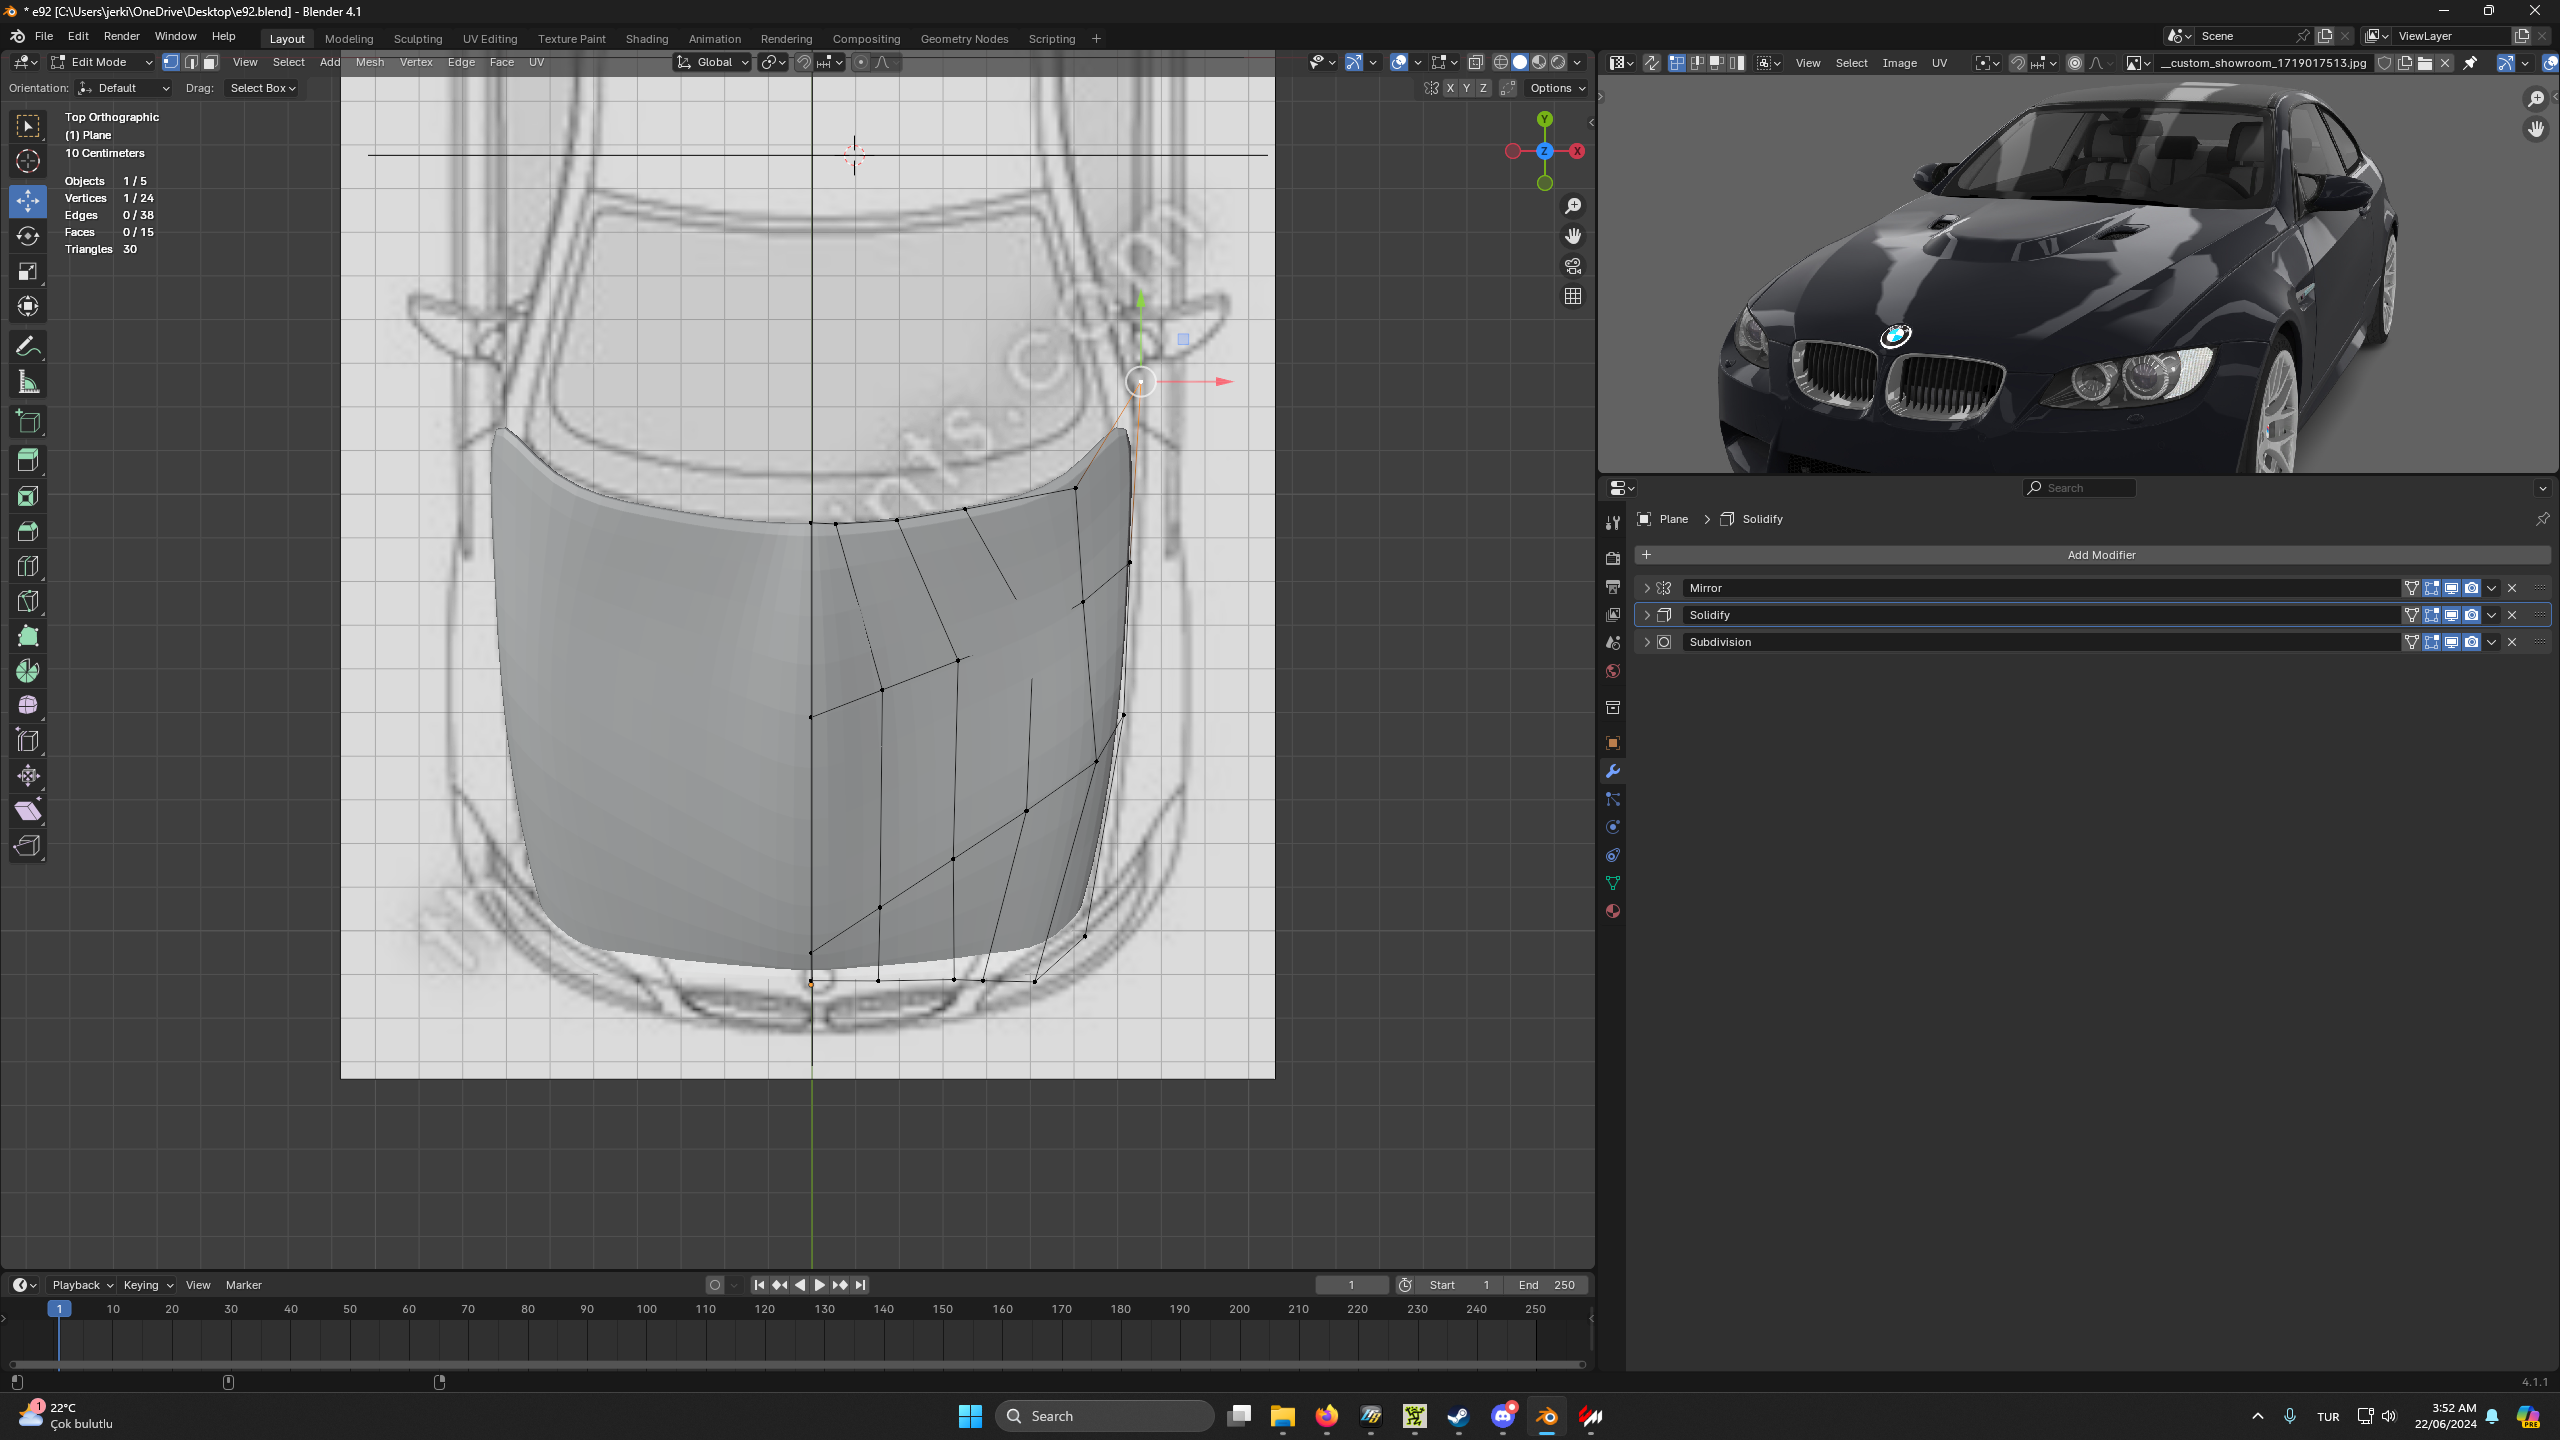The height and width of the screenshot is (1440, 2560).
Task: Select the Bevel tool
Action: tap(28, 531)
